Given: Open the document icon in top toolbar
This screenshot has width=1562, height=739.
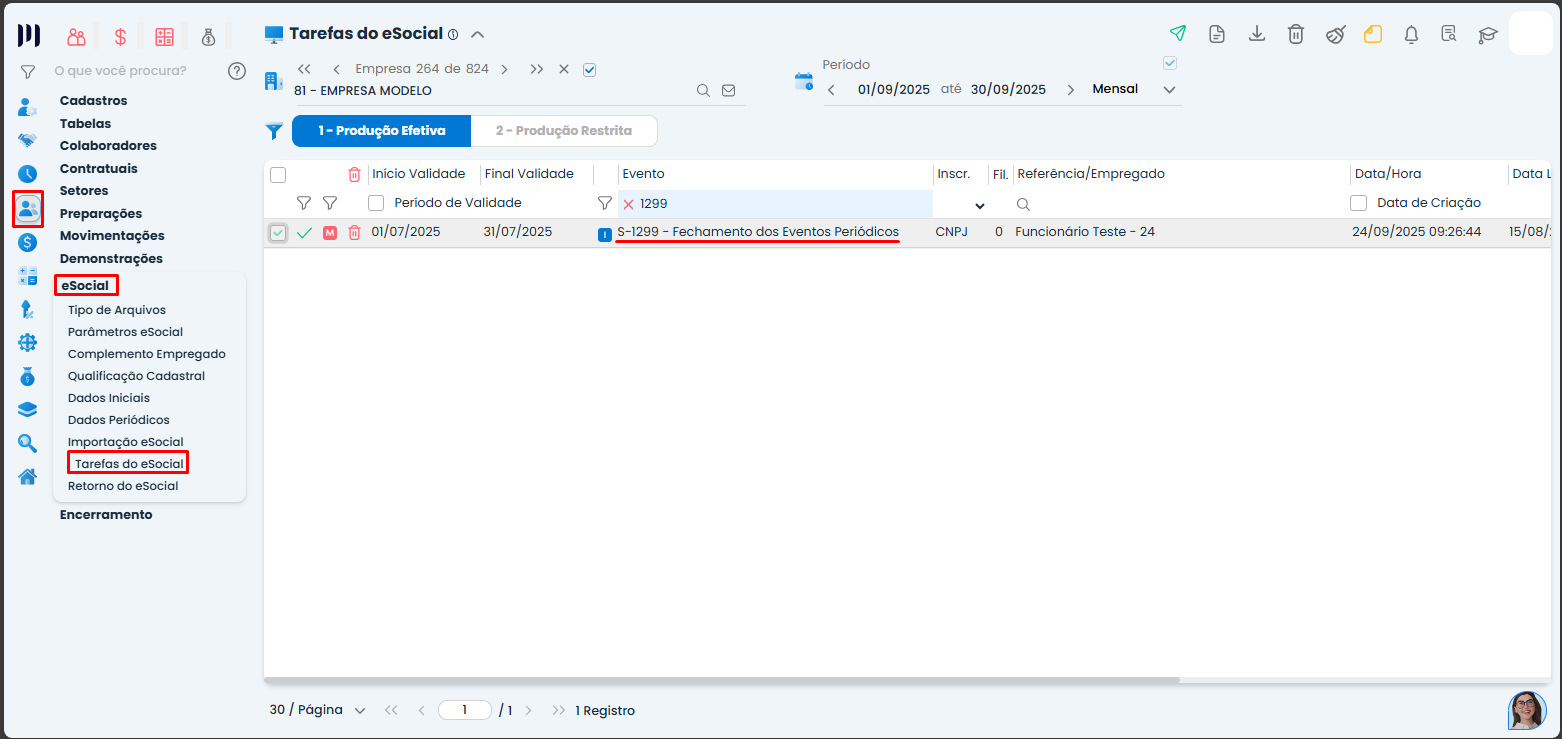Looking at the screenshot, I should pos(1217,34).
